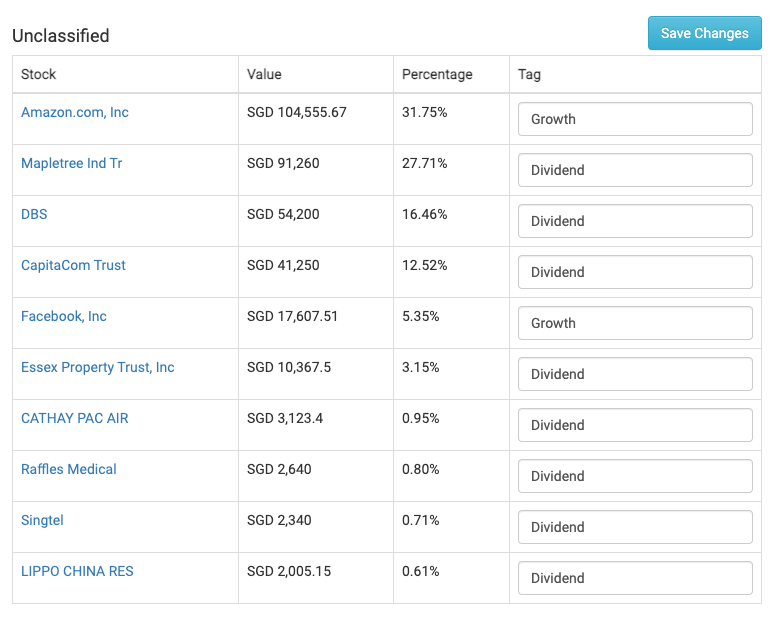Image resolution: width=771 pixels, height=620 pixels.
Task: Click the Save Changes button
Action: (x=704, y=33)
